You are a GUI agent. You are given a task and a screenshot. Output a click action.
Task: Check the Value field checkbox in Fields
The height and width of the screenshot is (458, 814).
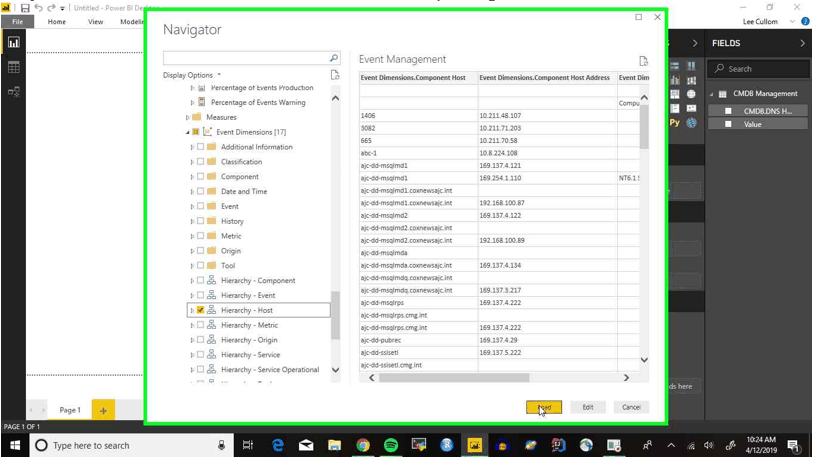tap(728, 124)
